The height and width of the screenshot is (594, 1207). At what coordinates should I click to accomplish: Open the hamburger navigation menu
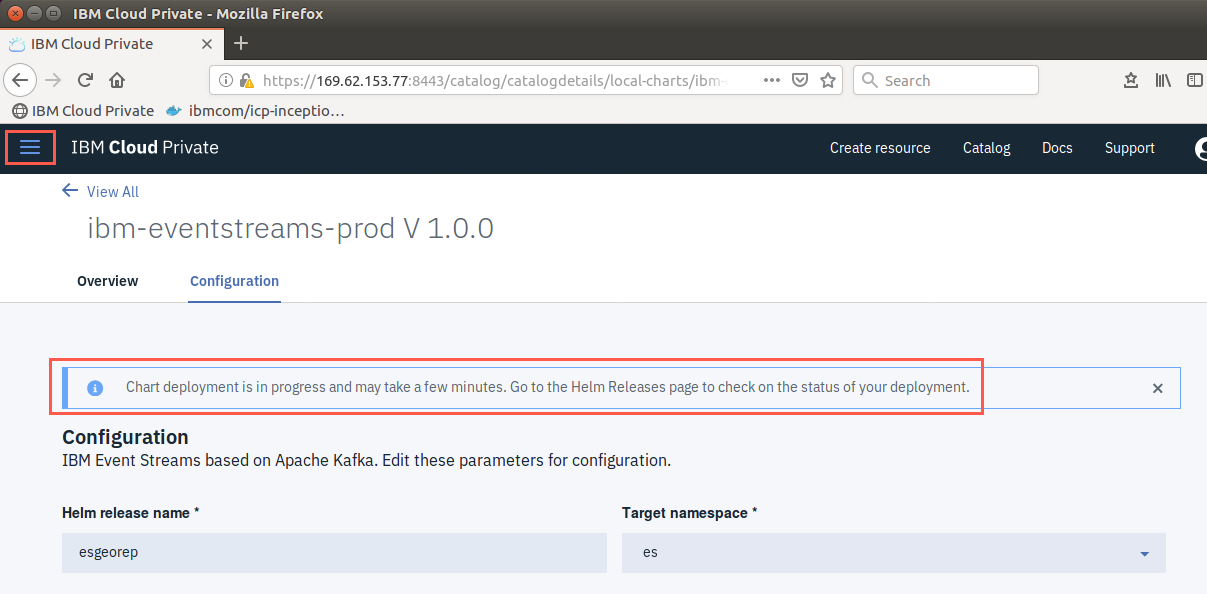30,147
